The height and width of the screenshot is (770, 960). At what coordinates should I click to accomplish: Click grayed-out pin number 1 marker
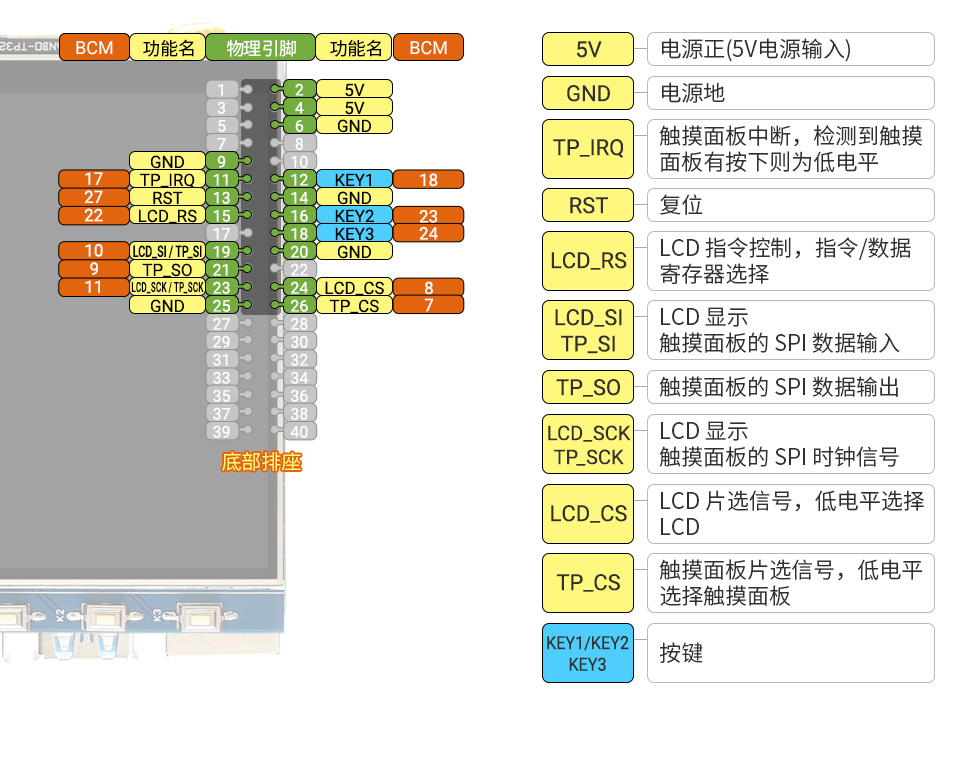221,90
